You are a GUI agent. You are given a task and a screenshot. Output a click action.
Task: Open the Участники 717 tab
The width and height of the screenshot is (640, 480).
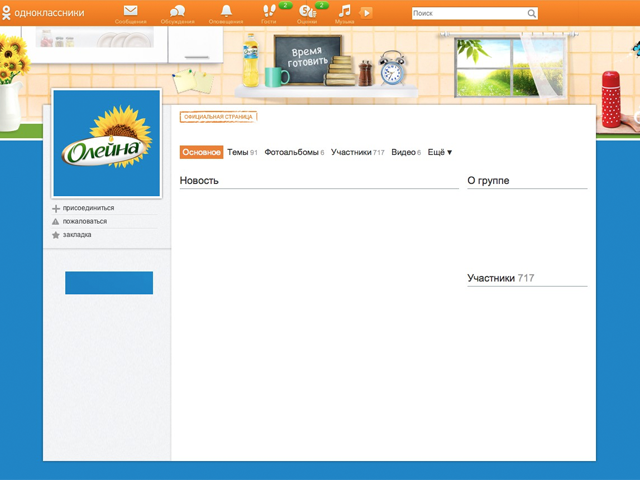[358, 152]
